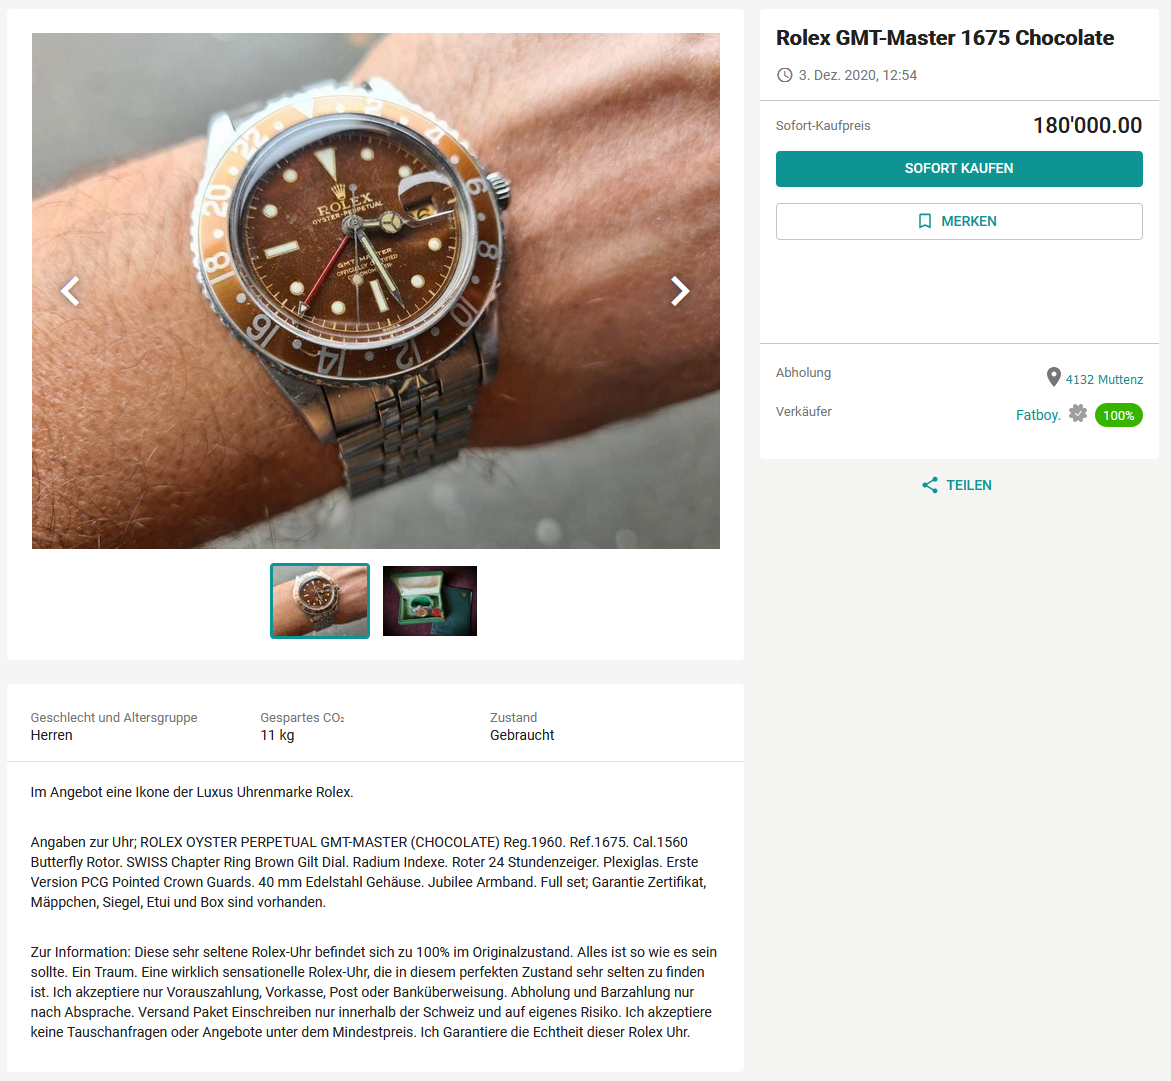
Task: Click the verified seller badge icon
Action: [1078, 413]
